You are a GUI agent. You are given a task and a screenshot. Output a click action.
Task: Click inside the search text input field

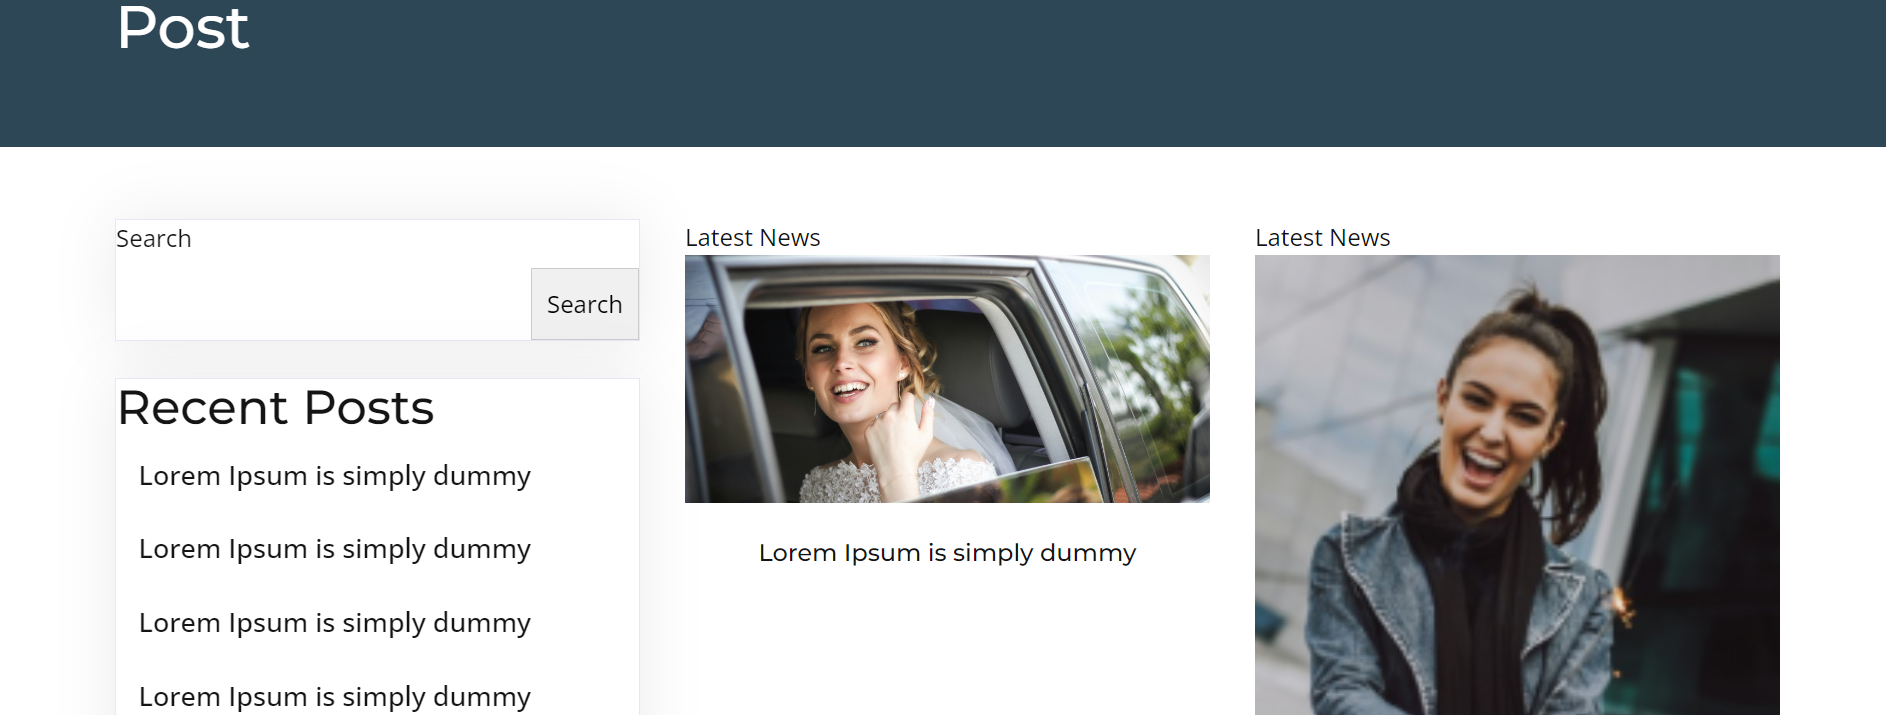323,304
